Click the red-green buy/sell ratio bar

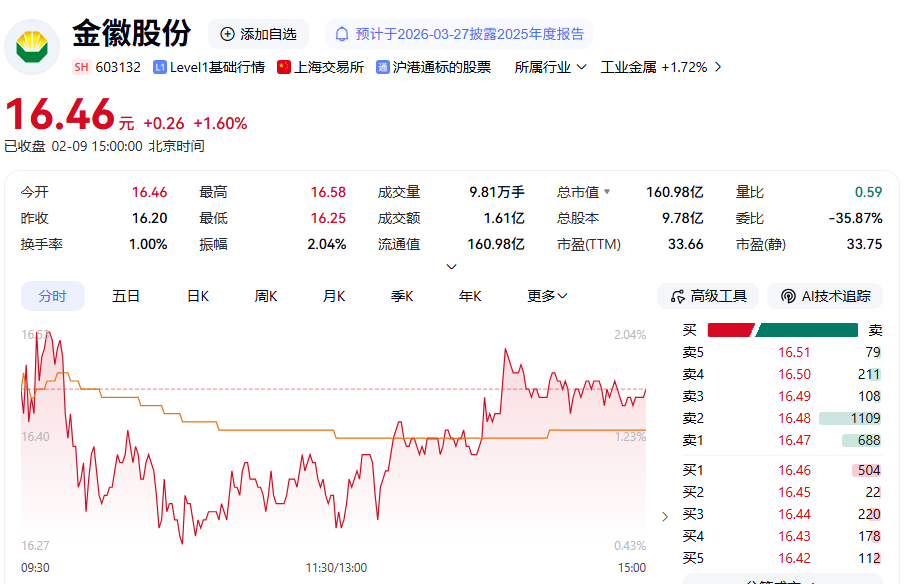[782, 330]
